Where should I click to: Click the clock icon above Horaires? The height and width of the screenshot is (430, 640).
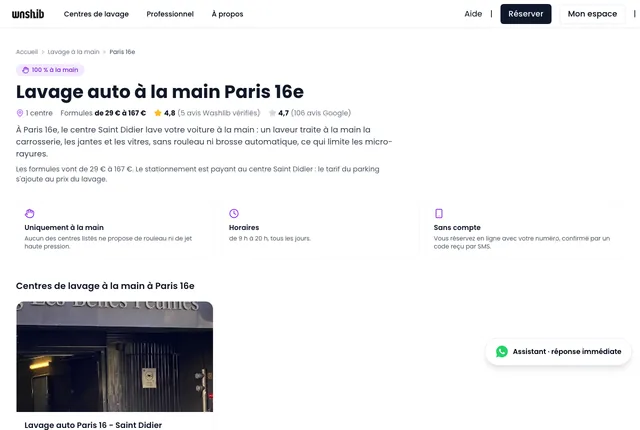234,213
